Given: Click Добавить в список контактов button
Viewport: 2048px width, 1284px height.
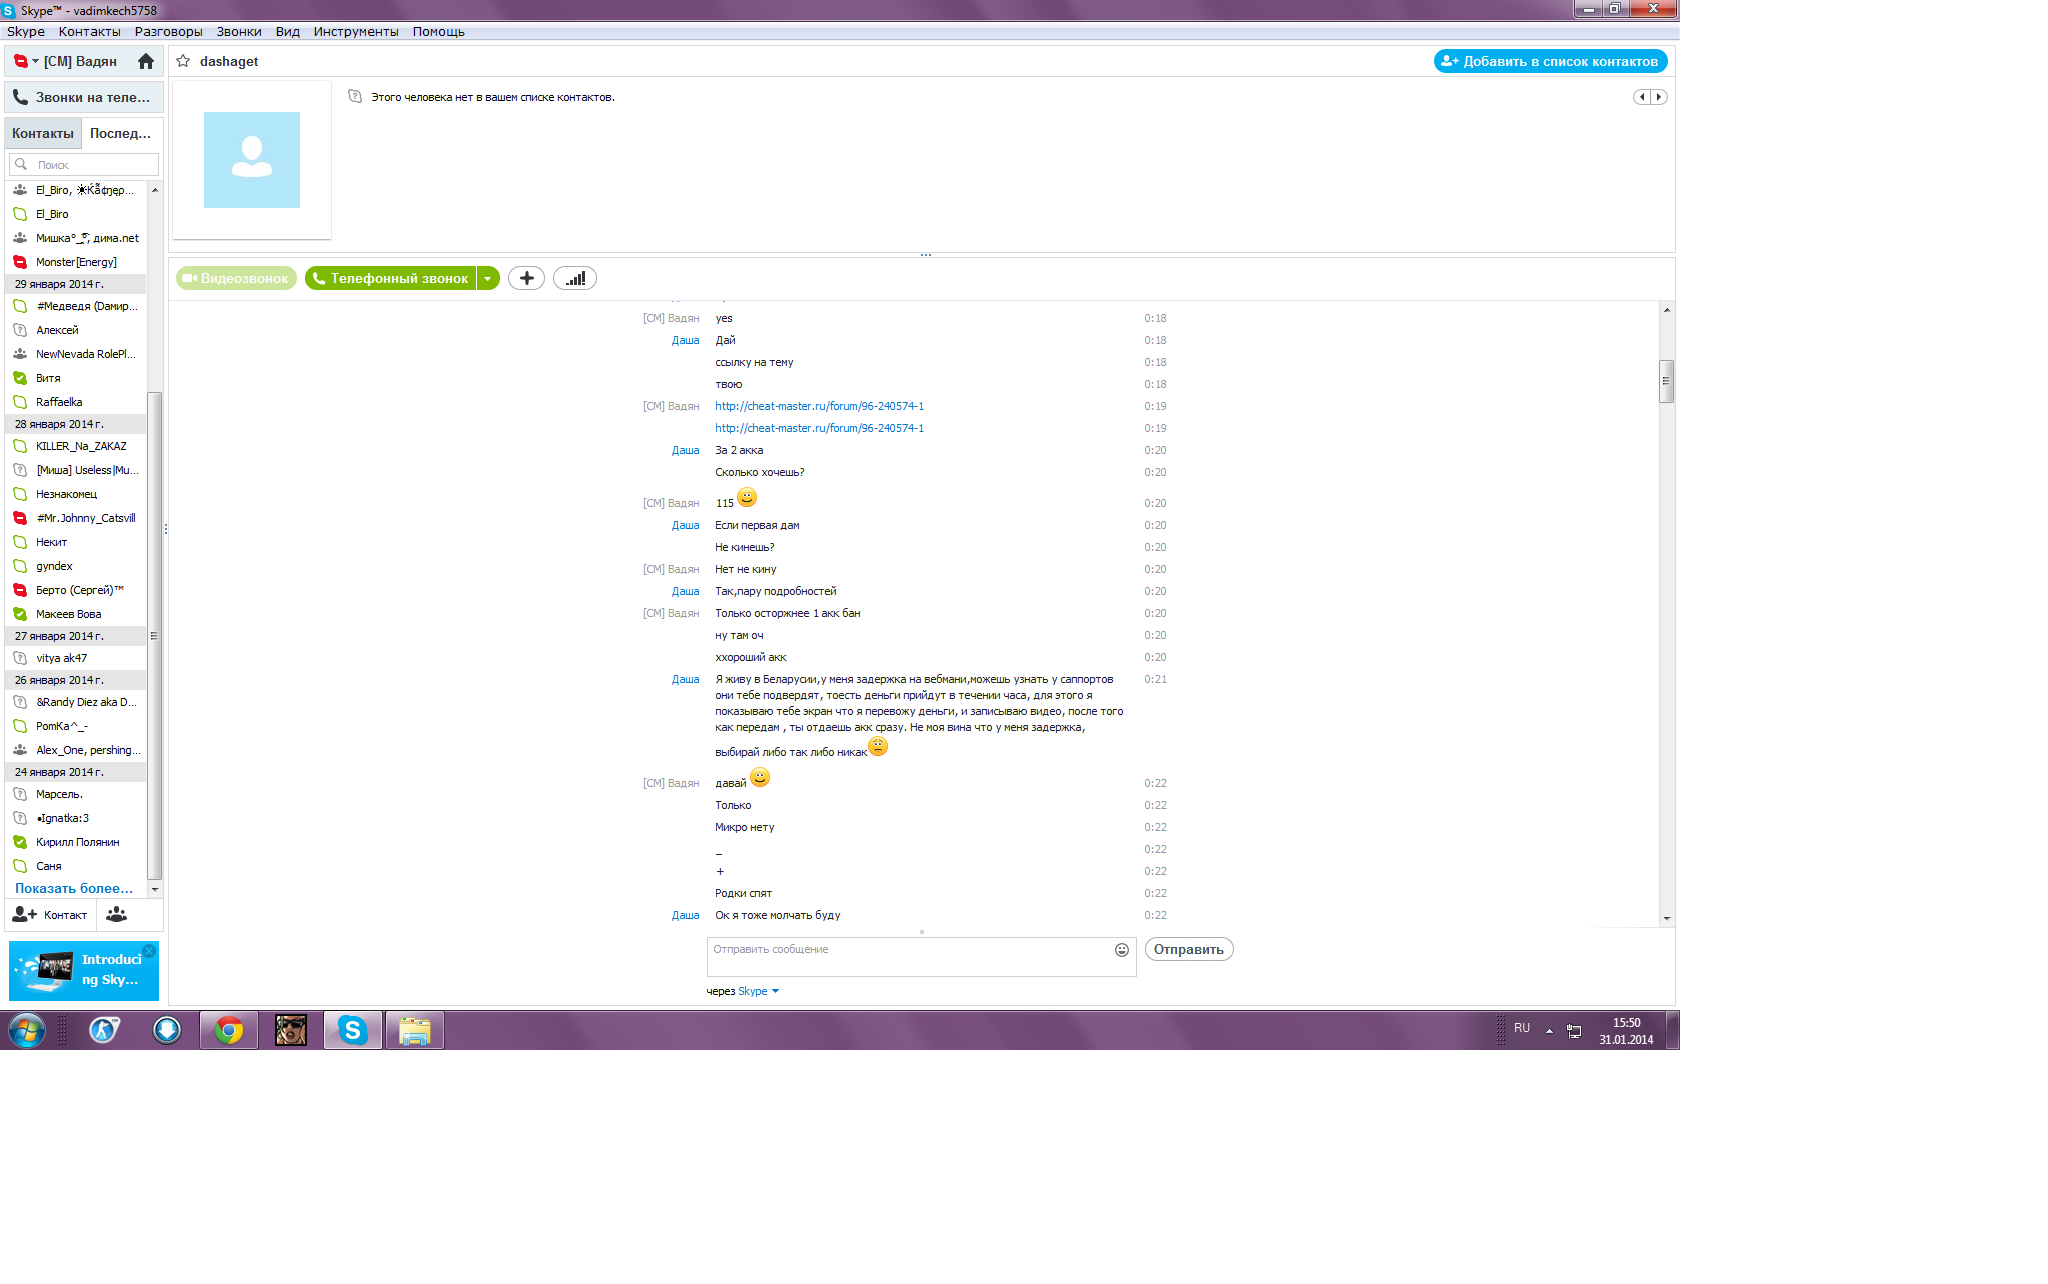Looking at the screenshot, I should 1550,62.
